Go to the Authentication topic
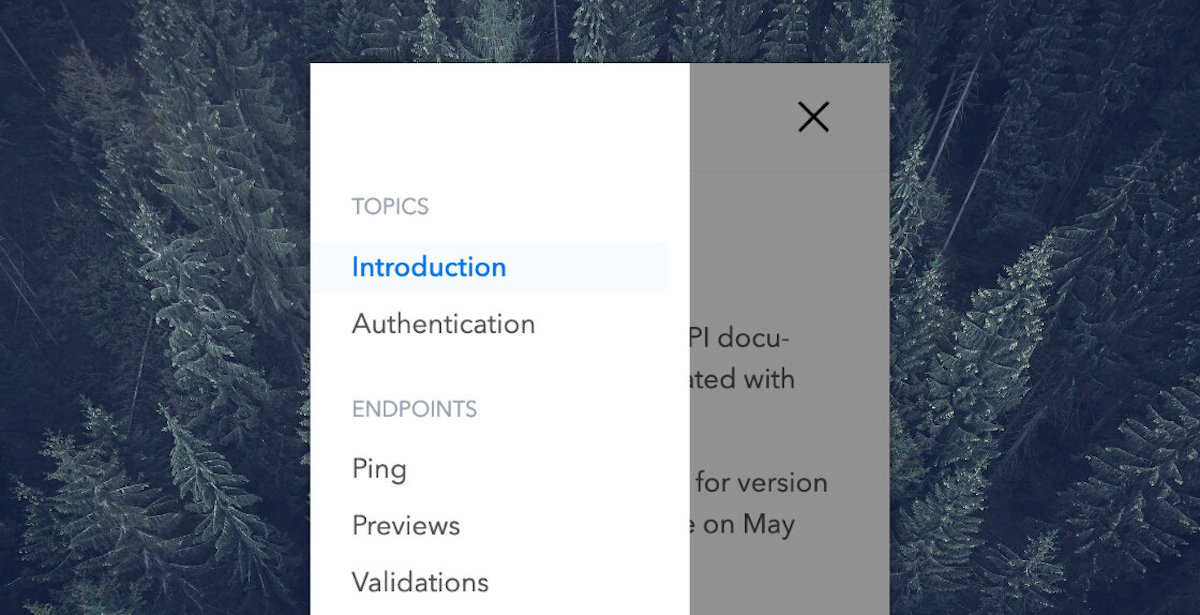Screen dimensions: 1200x615 tap(443, 324)
